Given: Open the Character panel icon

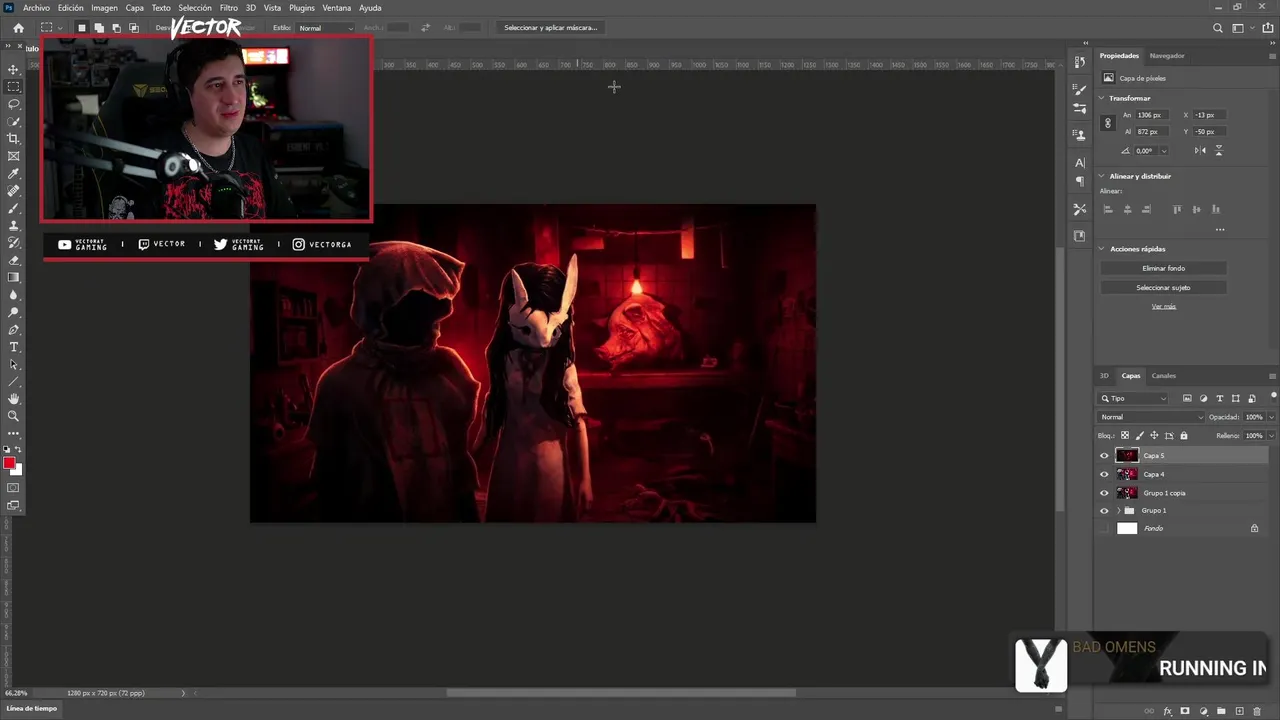Looking at the screenshot, I should point(1080,162).
